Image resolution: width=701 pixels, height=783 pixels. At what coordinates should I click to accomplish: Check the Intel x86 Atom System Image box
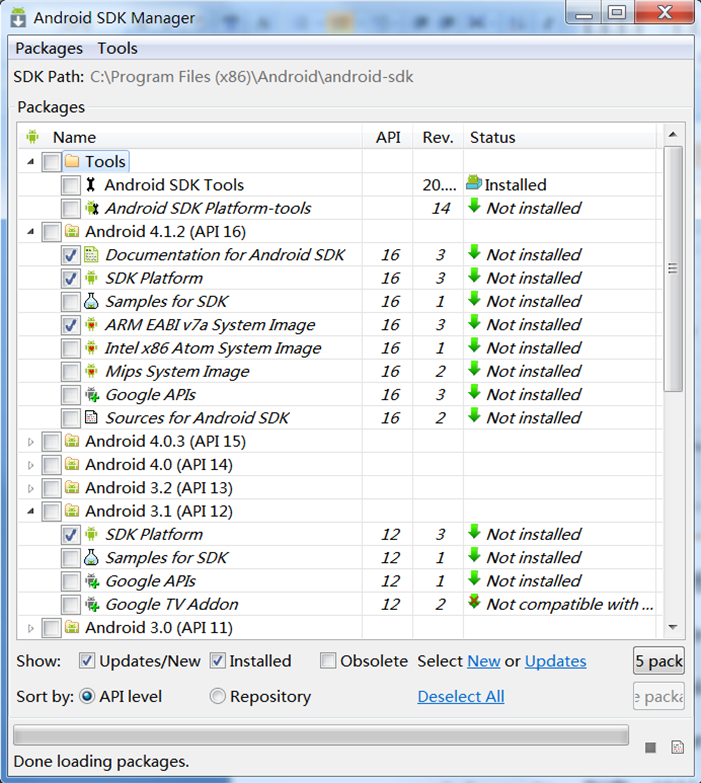[70, 349]
